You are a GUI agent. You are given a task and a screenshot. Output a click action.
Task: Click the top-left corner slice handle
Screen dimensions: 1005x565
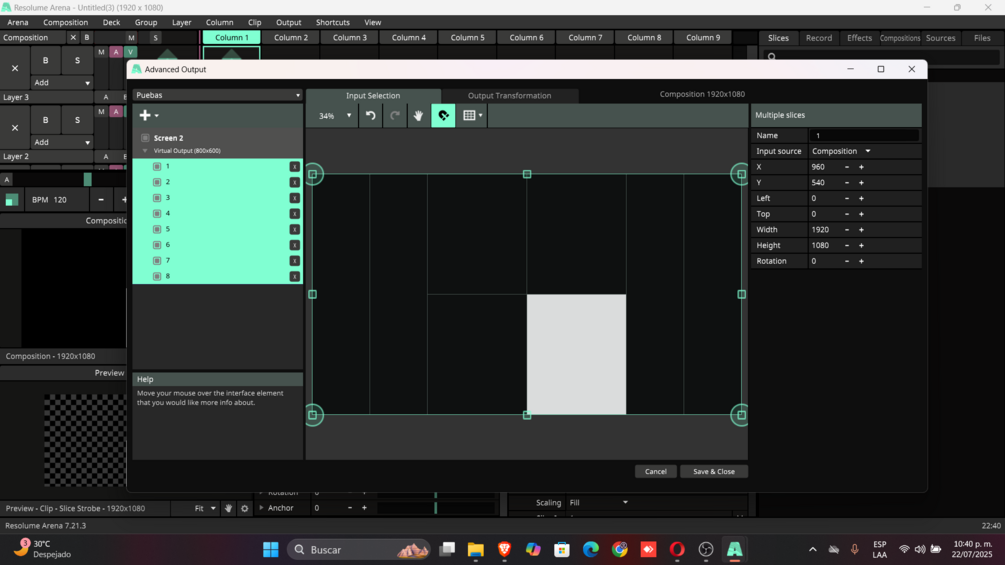pyautogui.click(x=313, y=174)
